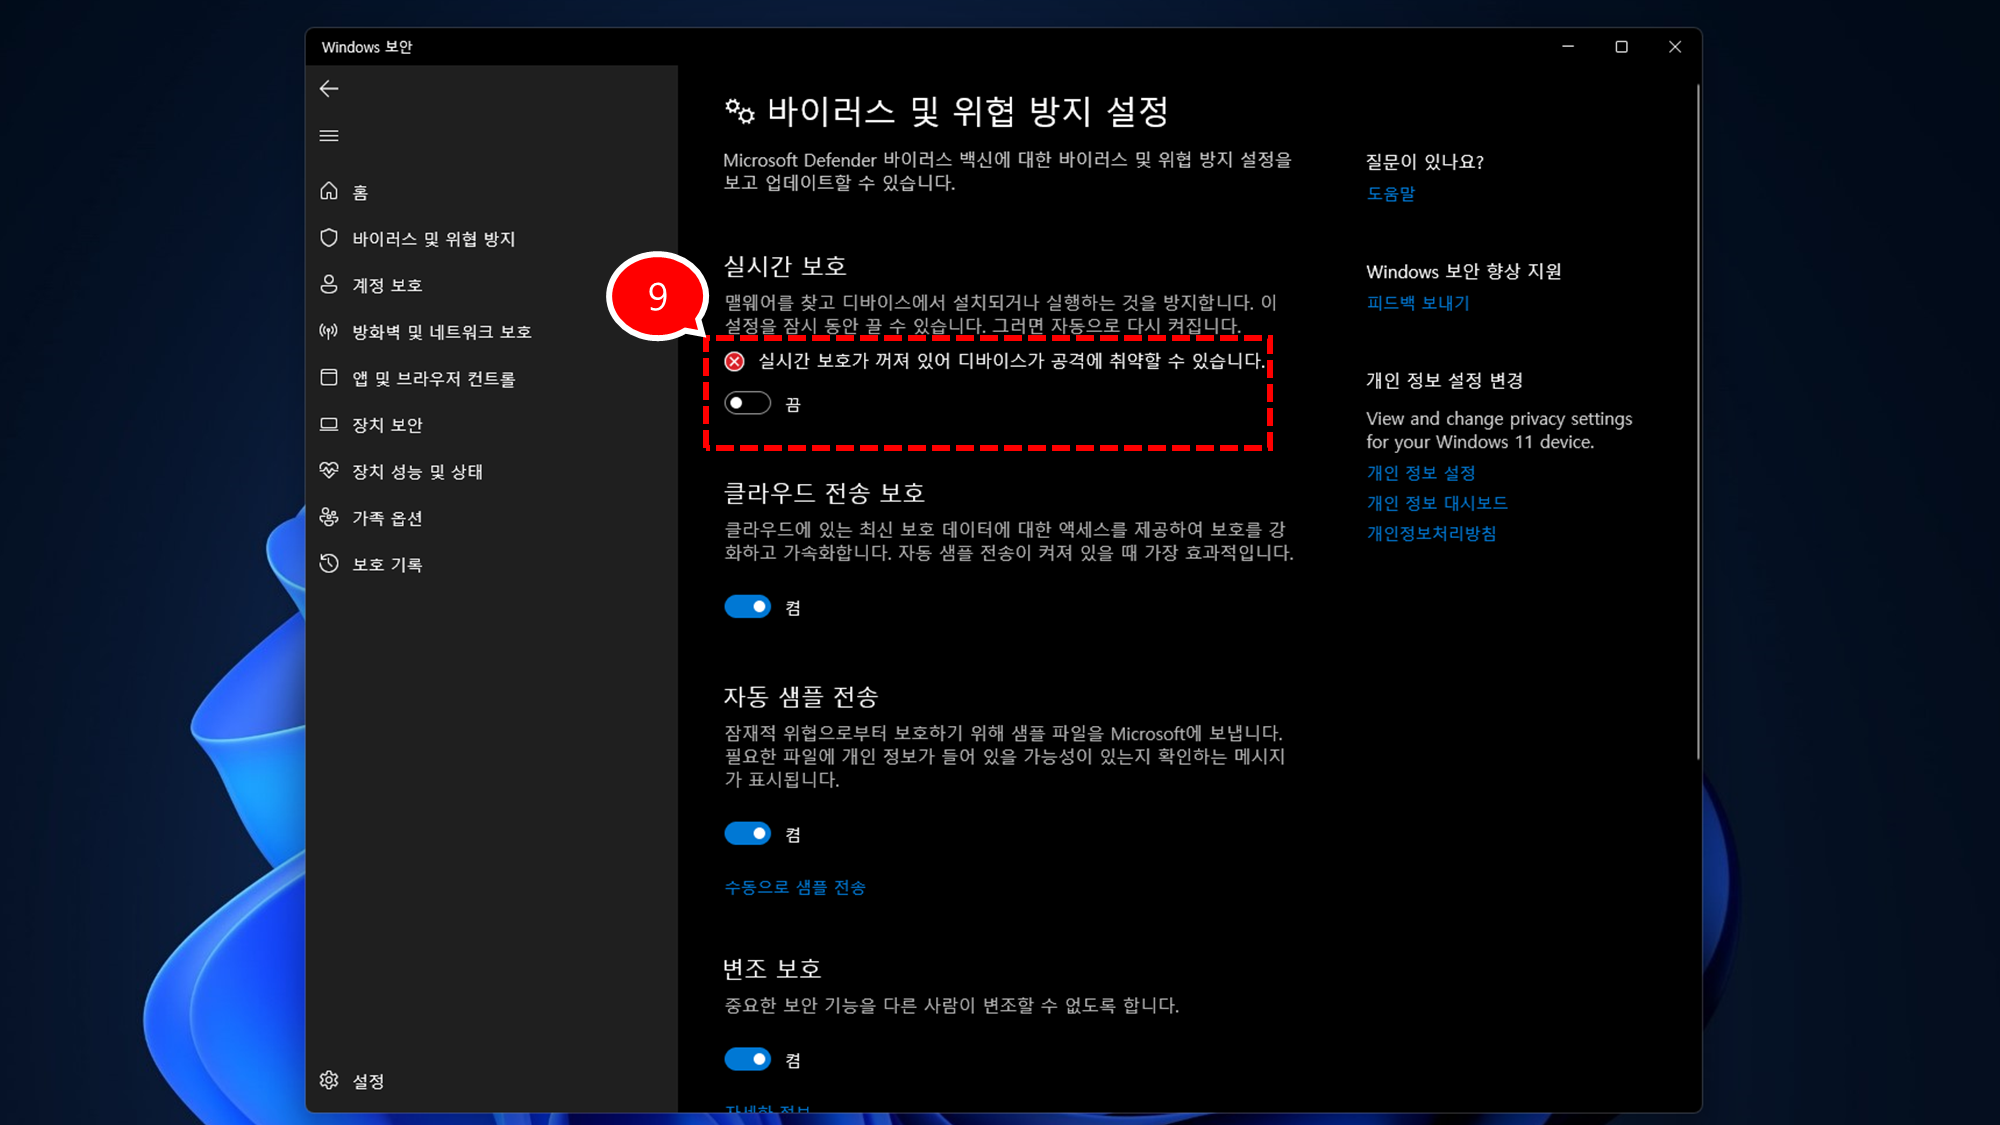Screen dimensions: 2000x1125
Task: Open 가족 옵션 in sidebar
Action: tap(386, 518)
